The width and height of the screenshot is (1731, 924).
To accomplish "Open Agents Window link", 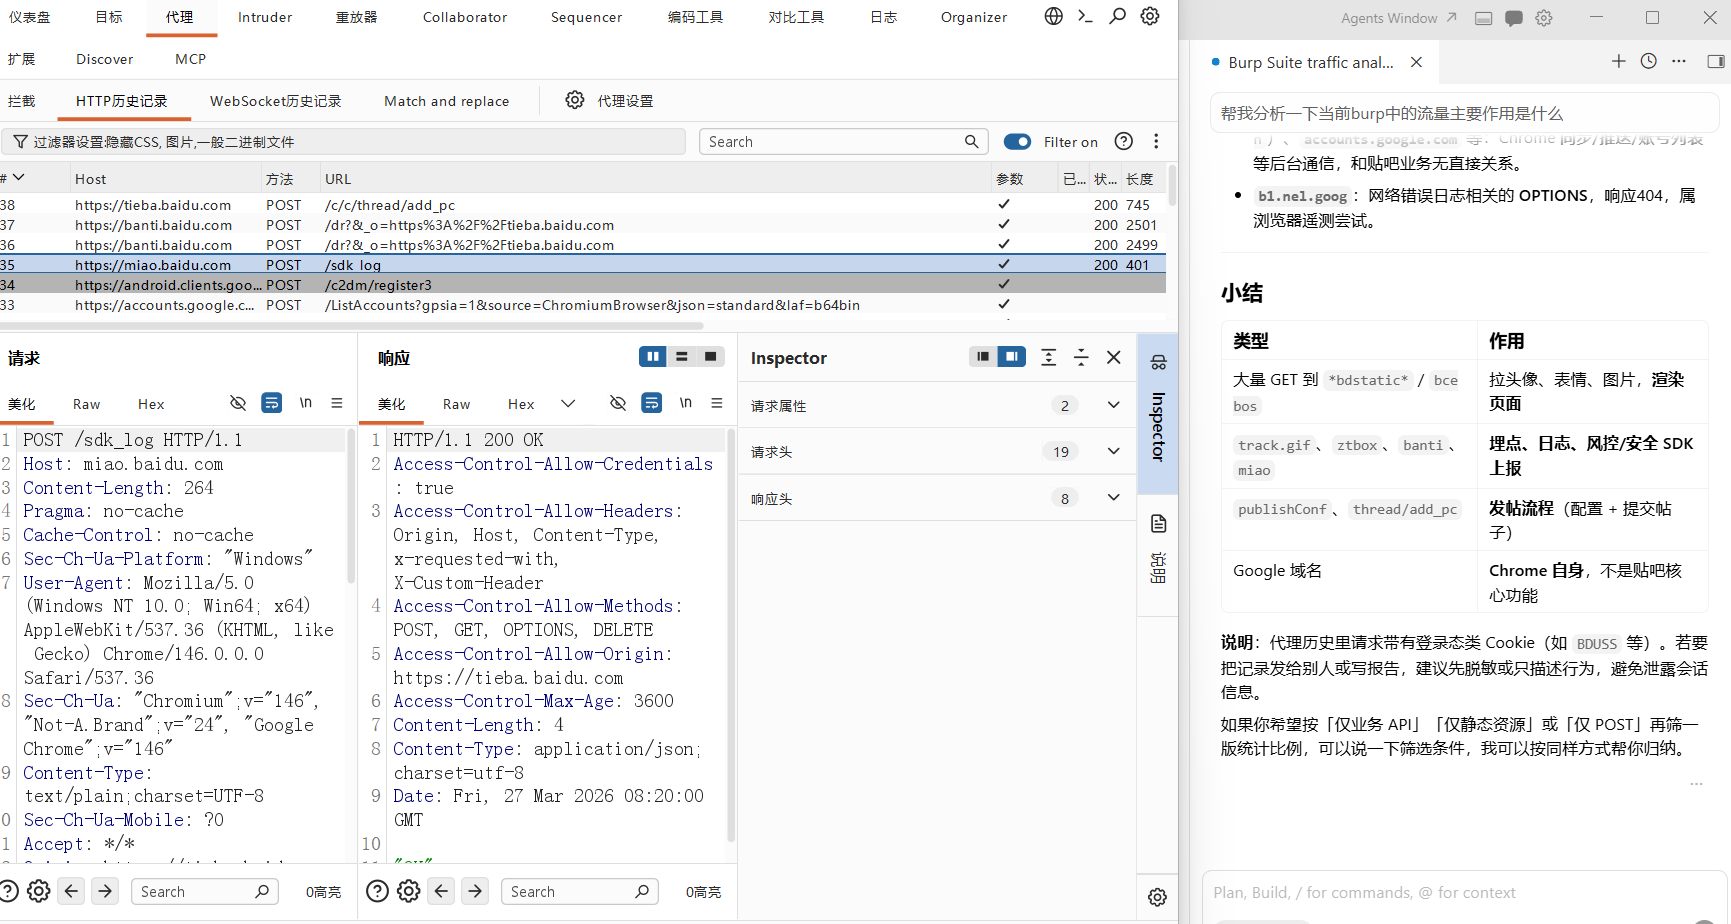I will tap(1398, 18).
